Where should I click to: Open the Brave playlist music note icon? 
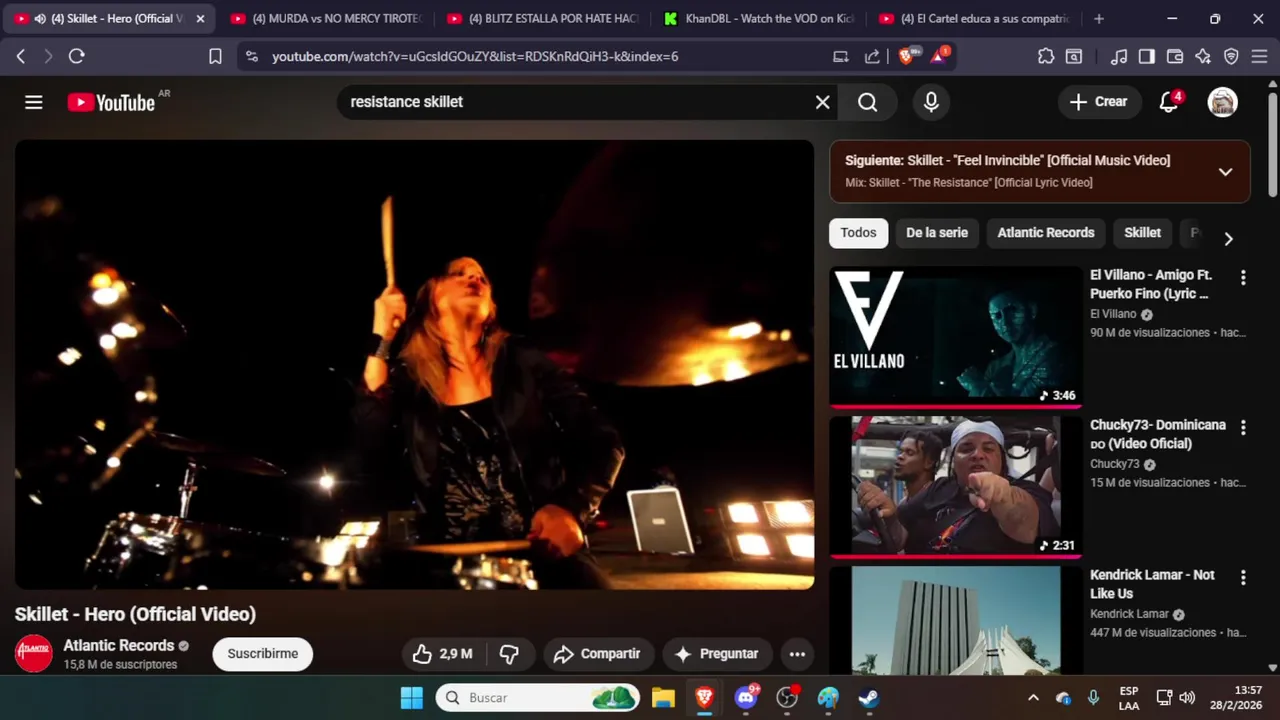tap(1119, 57)
